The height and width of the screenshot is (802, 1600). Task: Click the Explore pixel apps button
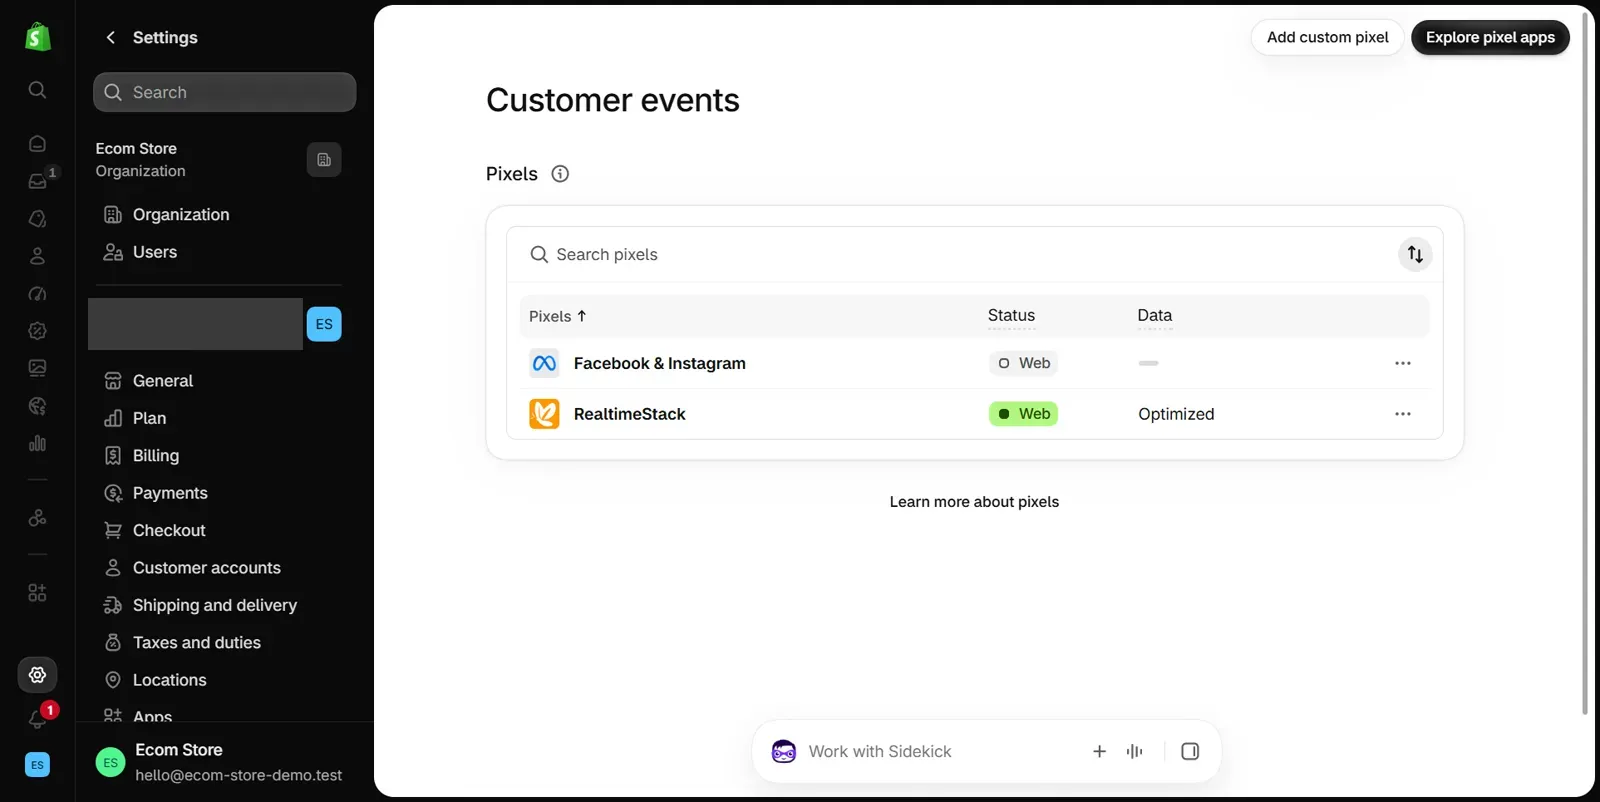pos(1490,37)
